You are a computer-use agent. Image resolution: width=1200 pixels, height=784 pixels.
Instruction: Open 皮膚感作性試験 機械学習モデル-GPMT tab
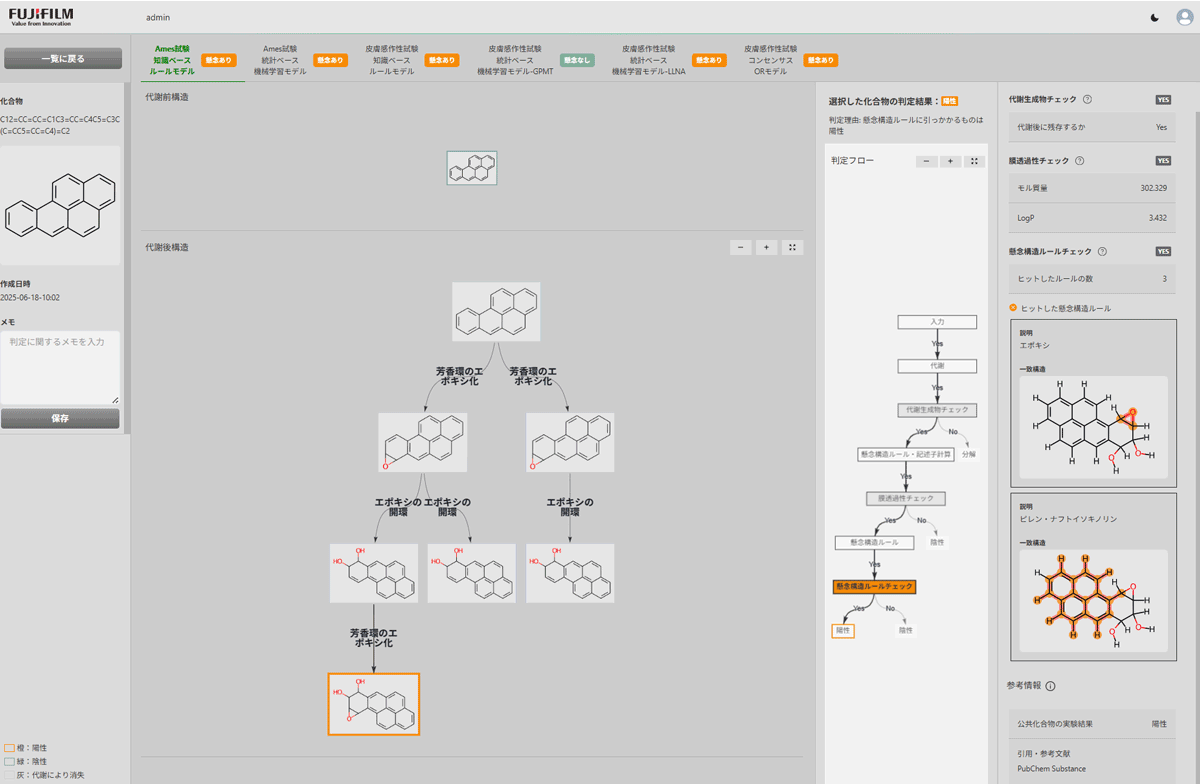(x=515, y=60)
